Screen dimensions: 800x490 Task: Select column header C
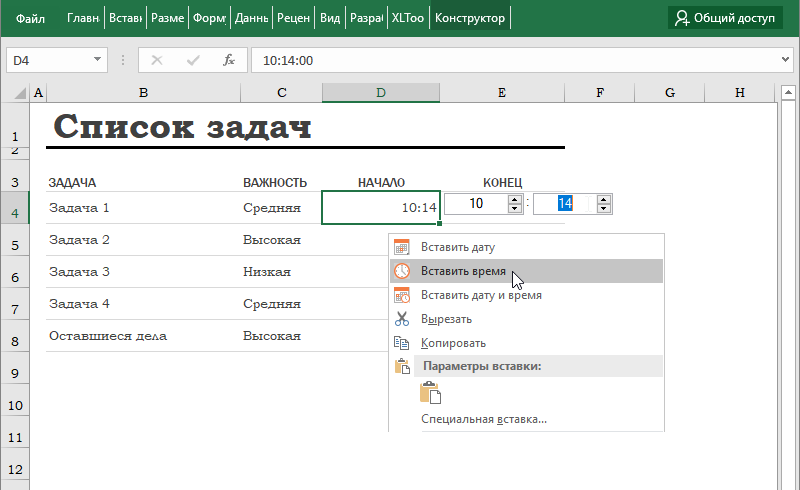[281, 93]
